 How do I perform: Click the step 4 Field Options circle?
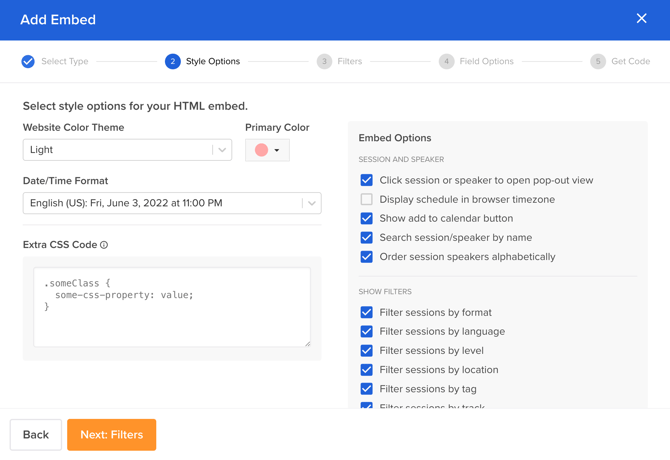(x=446, y=62)
